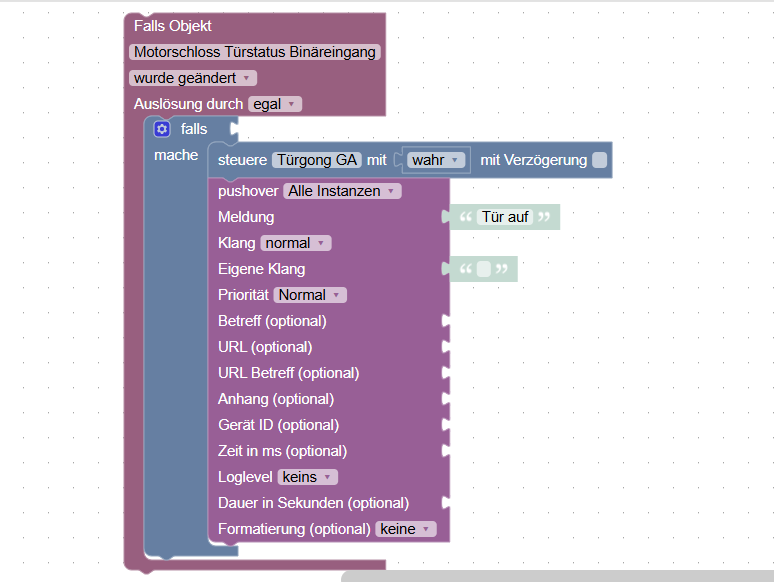Open the Klang normal dropdown
The height and width of the screenshot is (582, 774).
[x=296, y=243]
